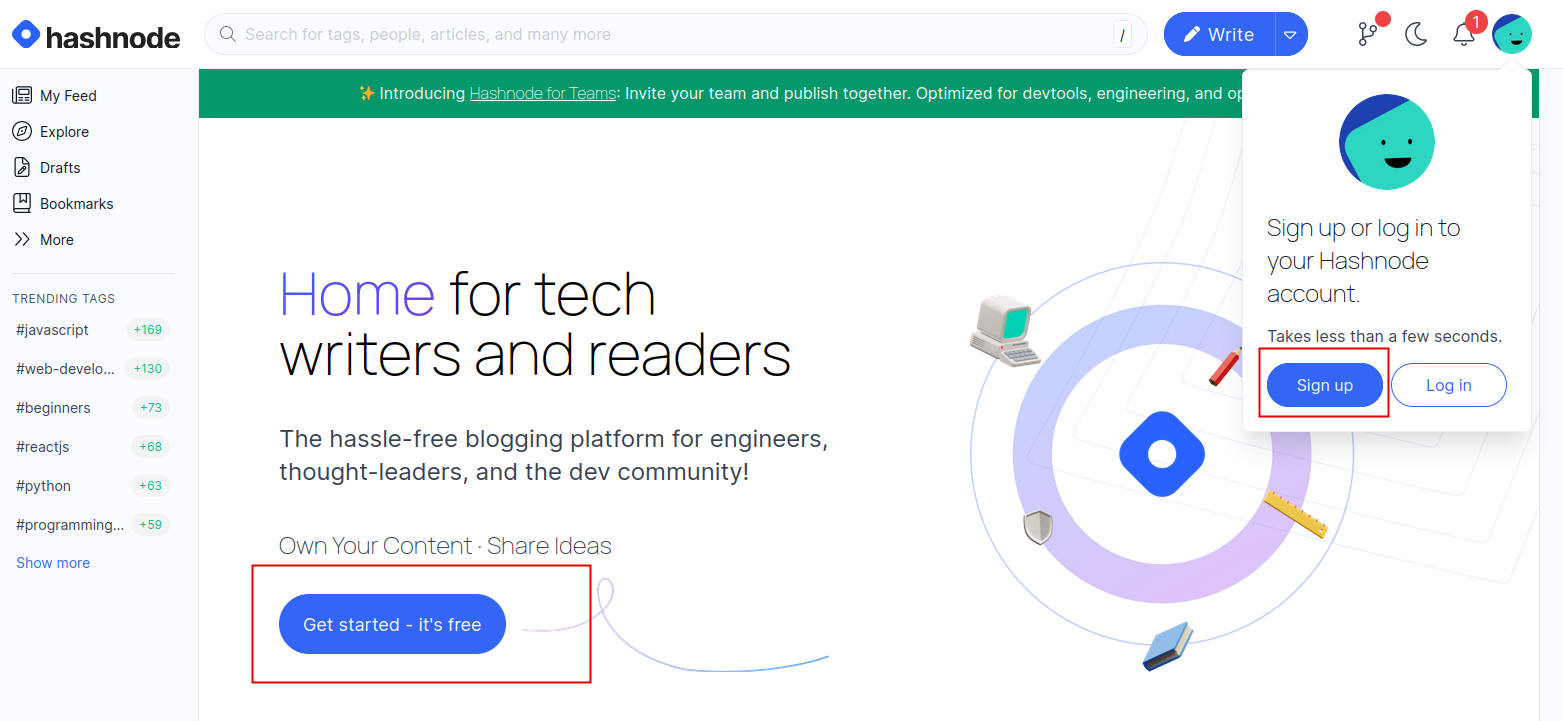Image resolution: width=1563 pixels, height=721 pixels.
Task: Open Hashnode for Teams banner link
Action: [542, 93]
